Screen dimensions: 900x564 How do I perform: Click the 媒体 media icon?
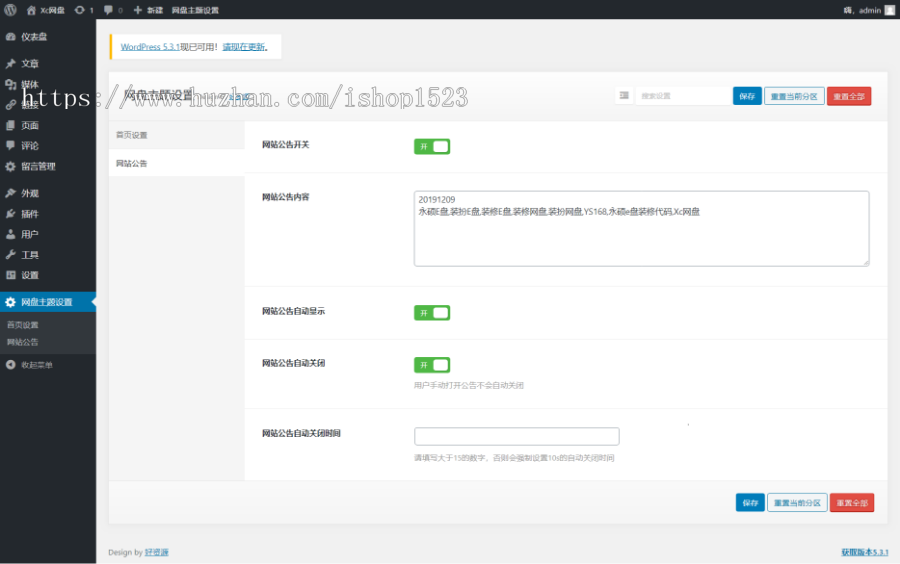[10, 84]
